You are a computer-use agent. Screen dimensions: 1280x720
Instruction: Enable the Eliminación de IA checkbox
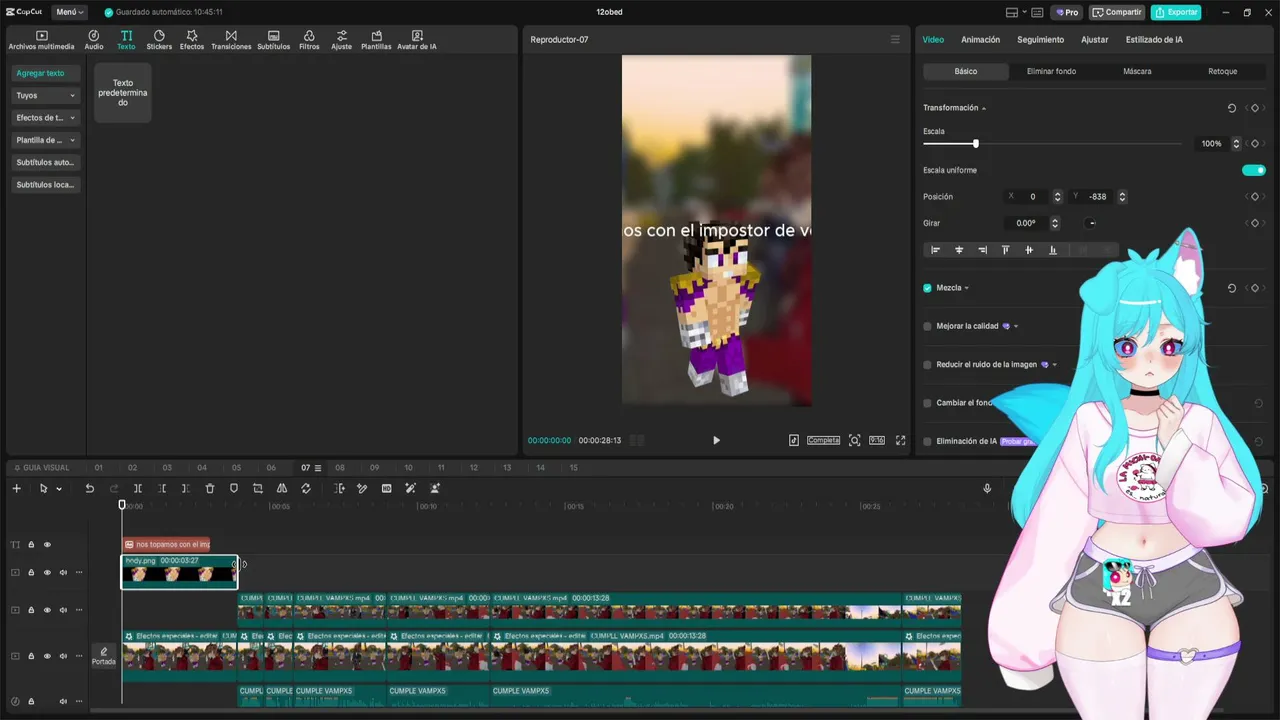[x=927, y=441]
